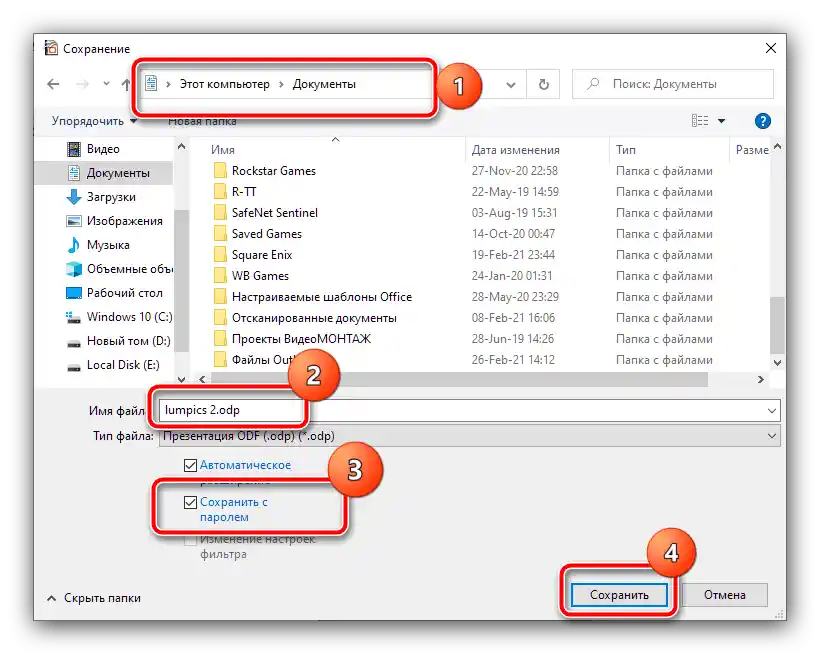Toggle 'Автоматическое расширение' checkbox
The image size is (820, 654).
coord(190,465)
